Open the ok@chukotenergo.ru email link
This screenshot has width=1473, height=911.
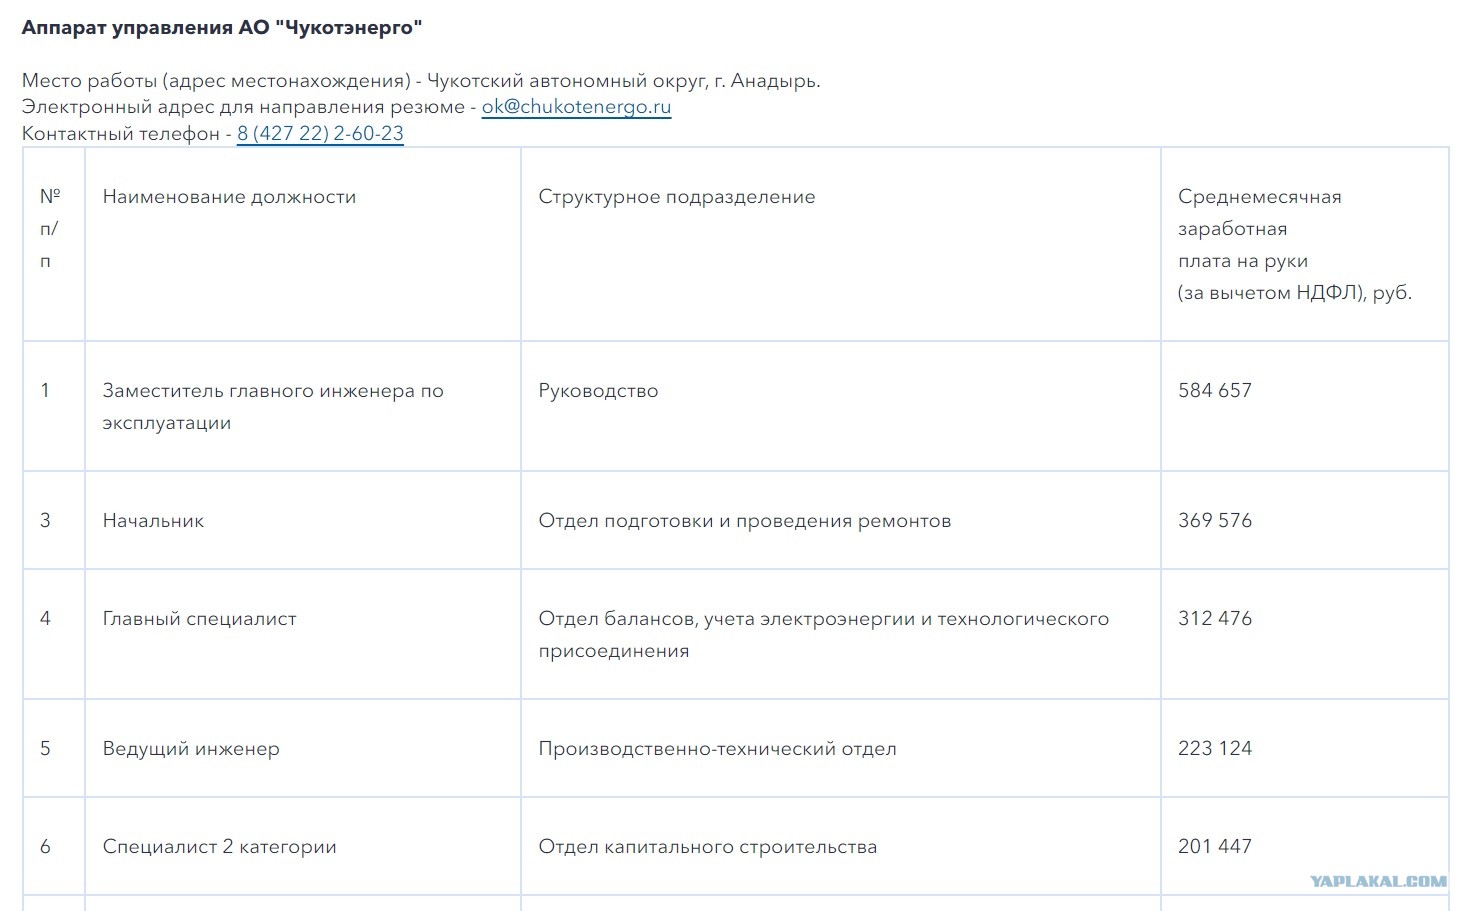(x=576, y=107)
